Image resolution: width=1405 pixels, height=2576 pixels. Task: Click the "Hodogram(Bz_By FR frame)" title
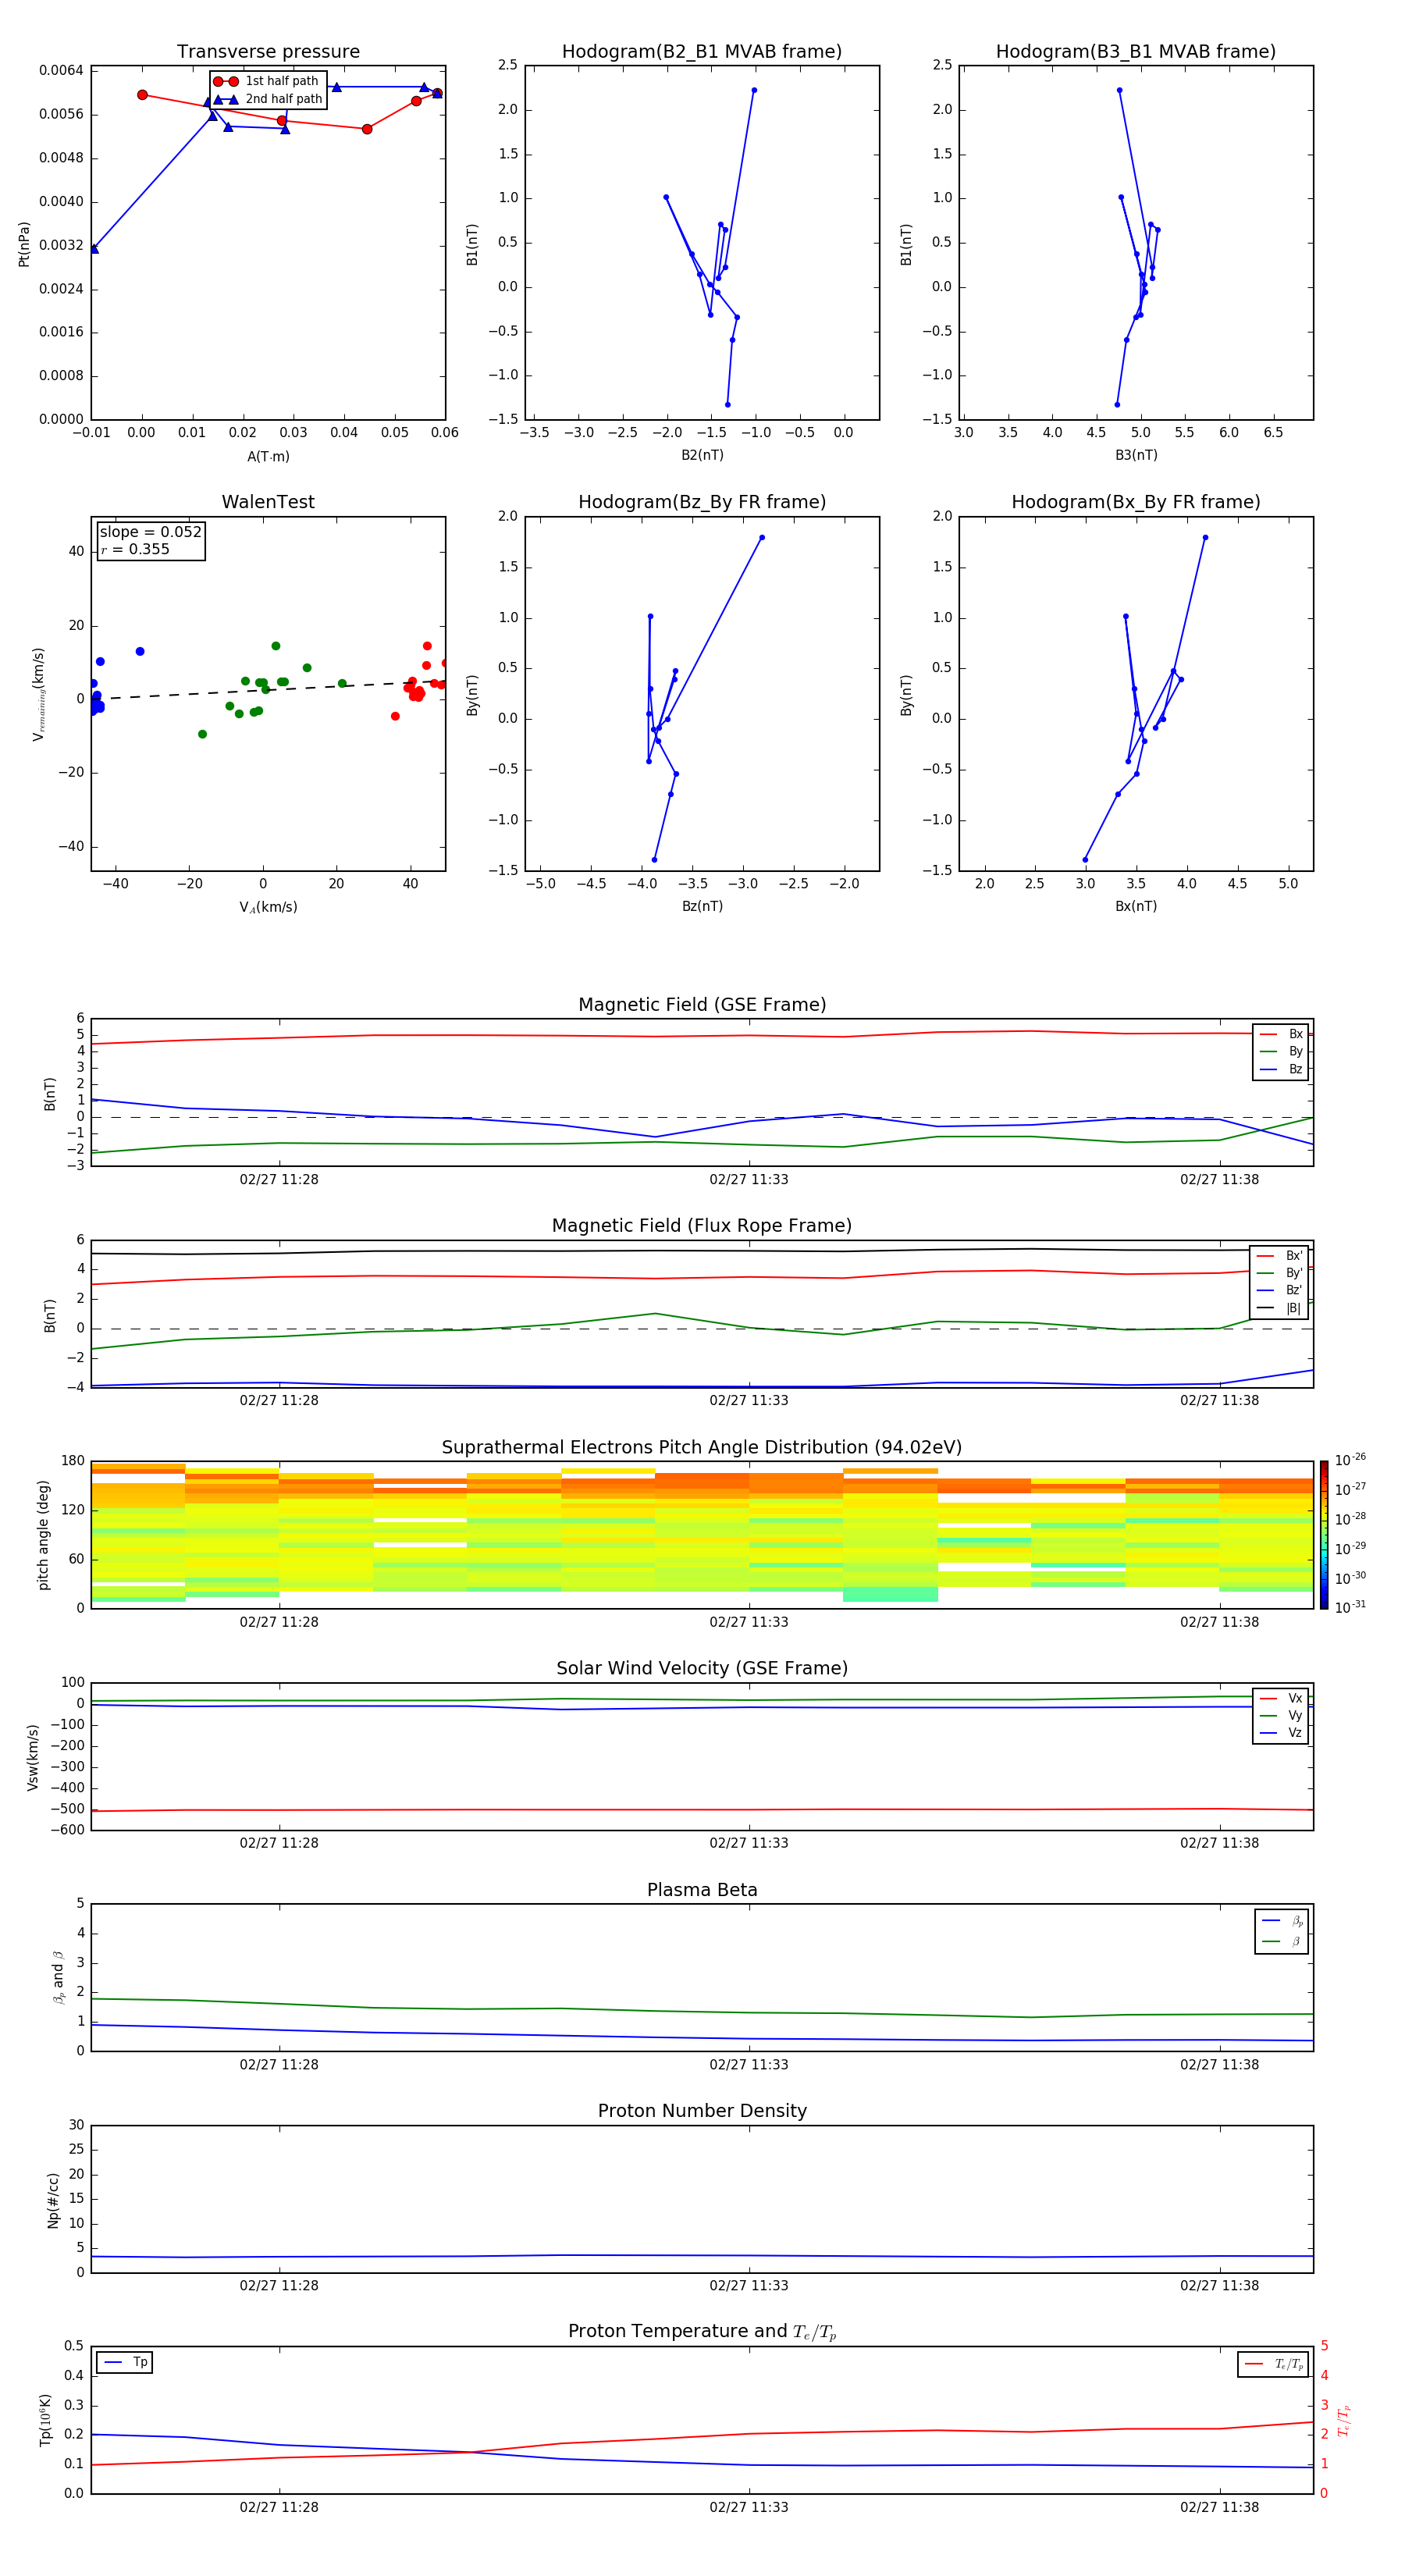click(702, 502)
